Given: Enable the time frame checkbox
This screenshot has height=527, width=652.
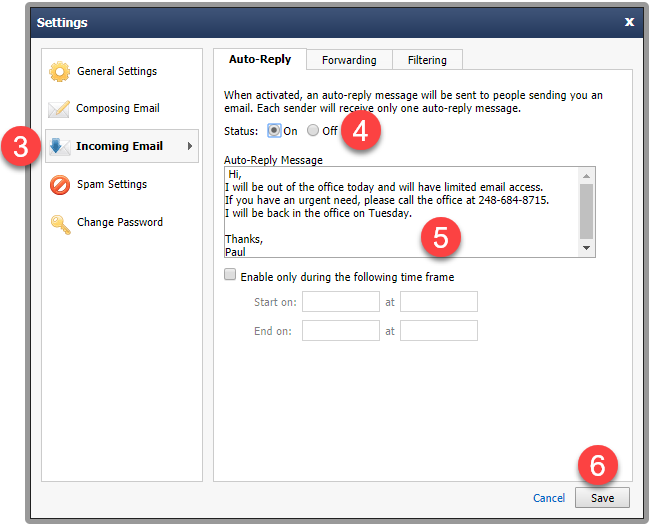Looking at the screenshot, I should [230, 275].
